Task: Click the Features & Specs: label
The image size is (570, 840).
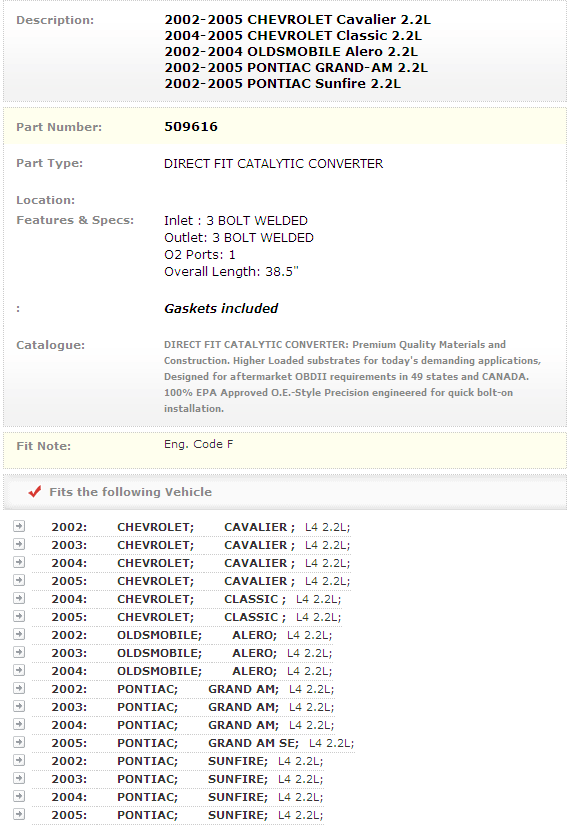Action: [x=75, y=220]
